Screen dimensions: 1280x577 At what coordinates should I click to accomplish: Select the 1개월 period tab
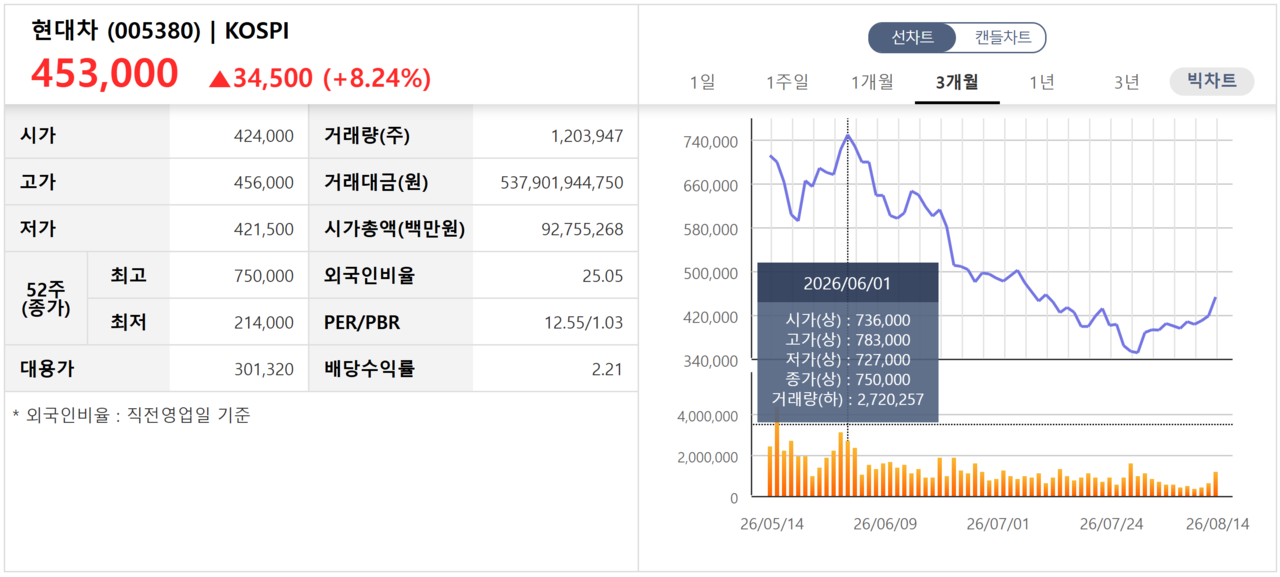[872, 82]
